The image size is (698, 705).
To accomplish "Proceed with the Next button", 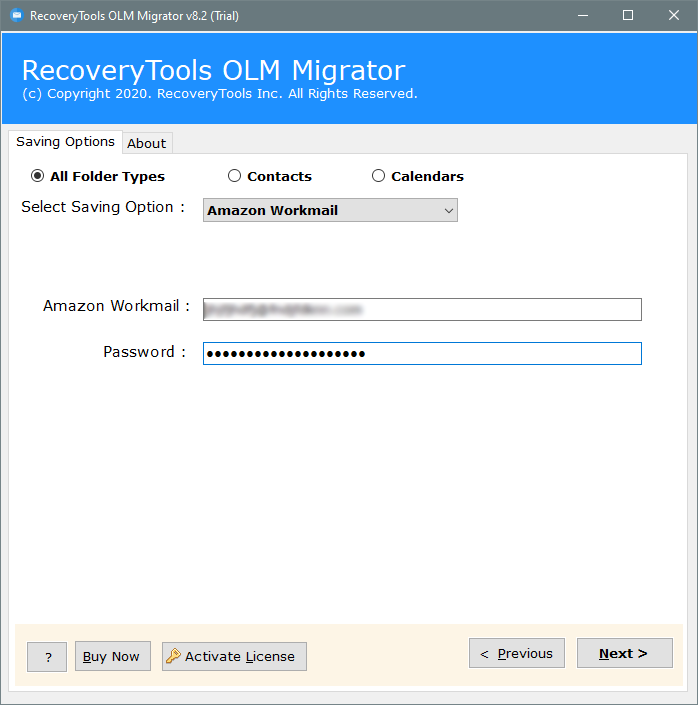I will (625, 653).
